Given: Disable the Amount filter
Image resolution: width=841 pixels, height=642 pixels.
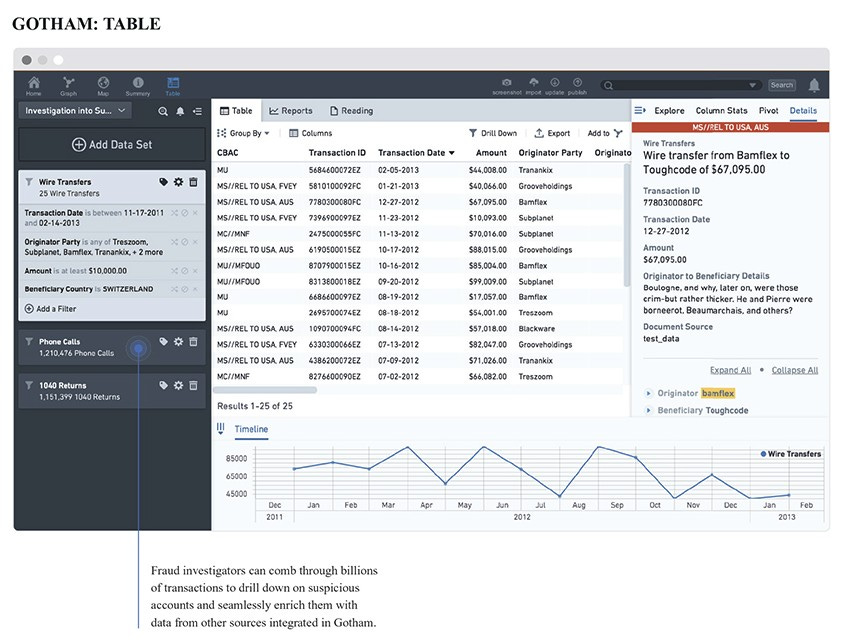Looking at the screenshot, I should click(x=185, y=271).
